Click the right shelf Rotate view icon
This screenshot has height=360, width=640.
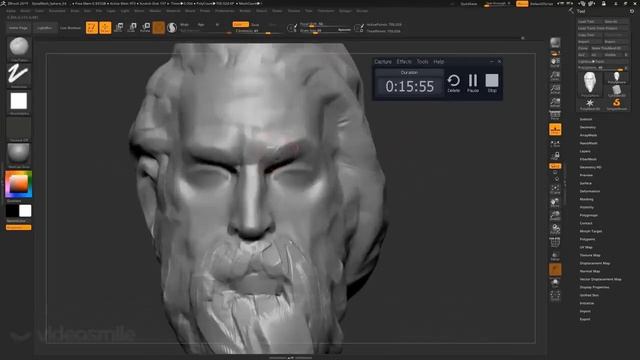coord(555,229)
